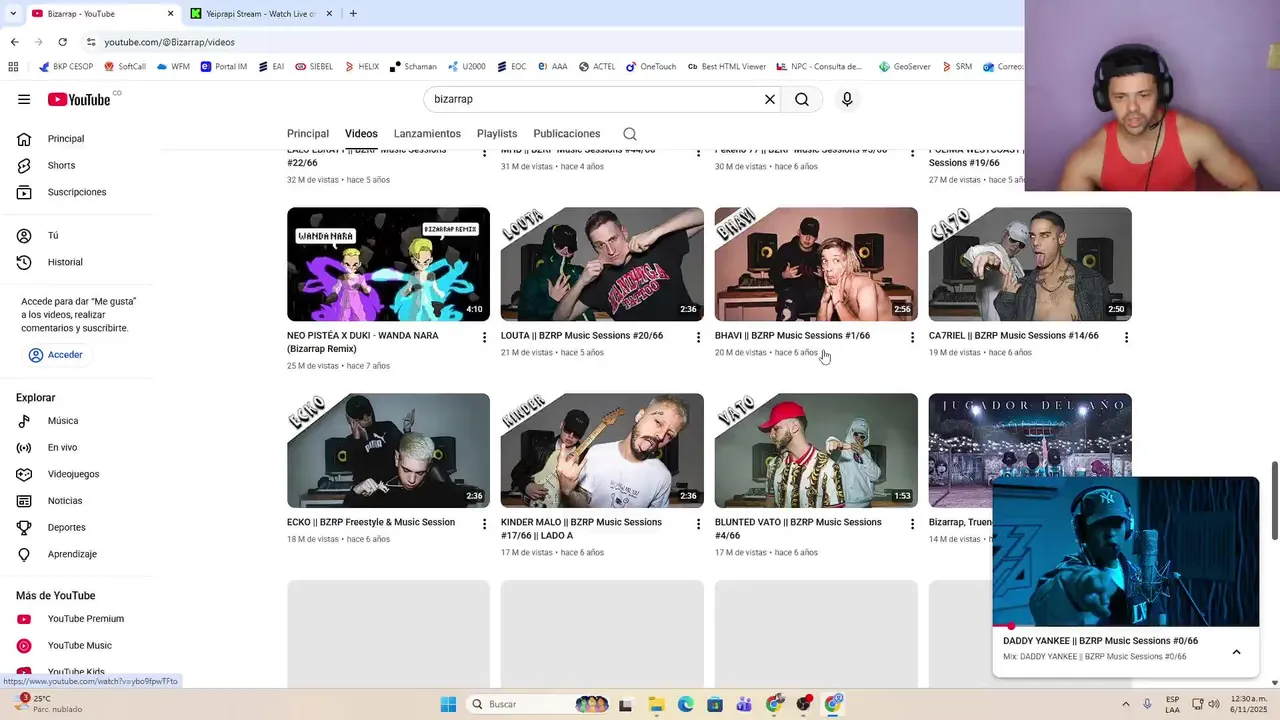Open the SIEBEL bookmark
Screen dimensions: 1280x720
pyautogui.click(x=314, y=67)
